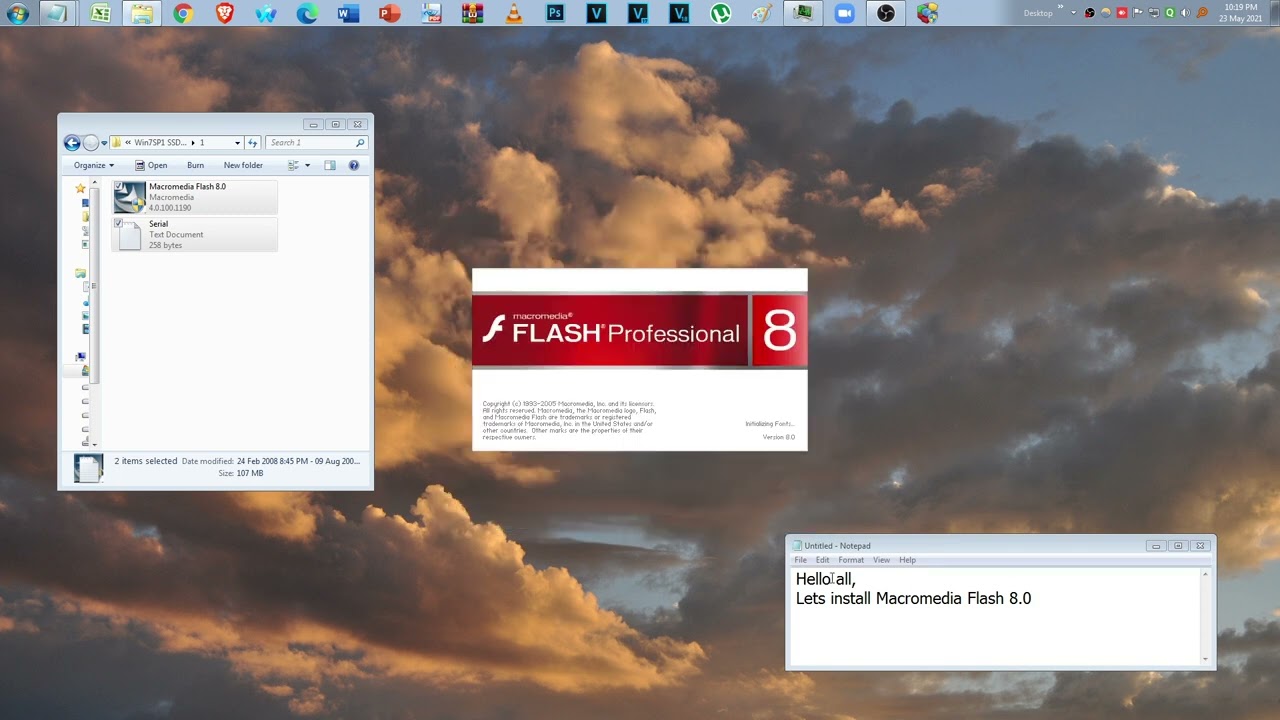The height and width of the screenshot is (720, 1280).
Task: Click the Flash Professional 8 splash screen
Action: coord(639,359)
